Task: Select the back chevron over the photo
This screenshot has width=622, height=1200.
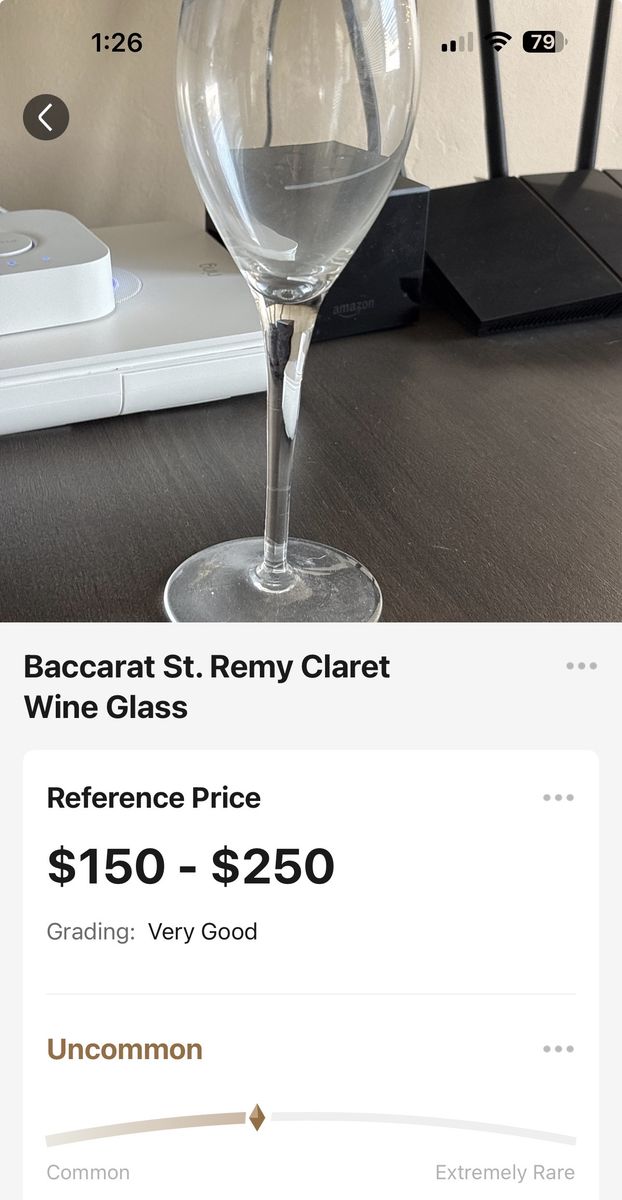Action: click(x=46, y=116)
